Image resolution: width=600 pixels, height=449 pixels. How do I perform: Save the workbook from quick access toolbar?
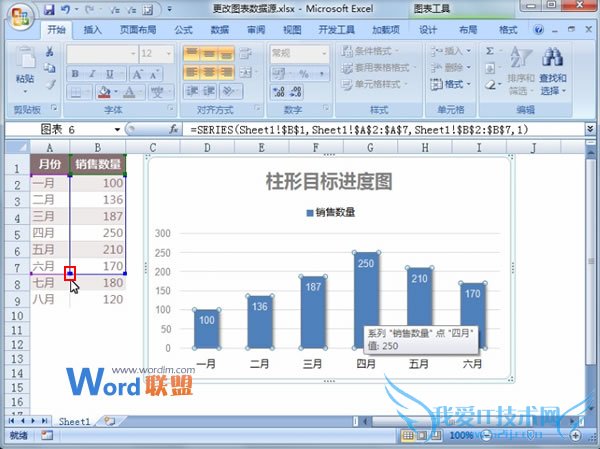pyautogui.click(x=49, y=10)
